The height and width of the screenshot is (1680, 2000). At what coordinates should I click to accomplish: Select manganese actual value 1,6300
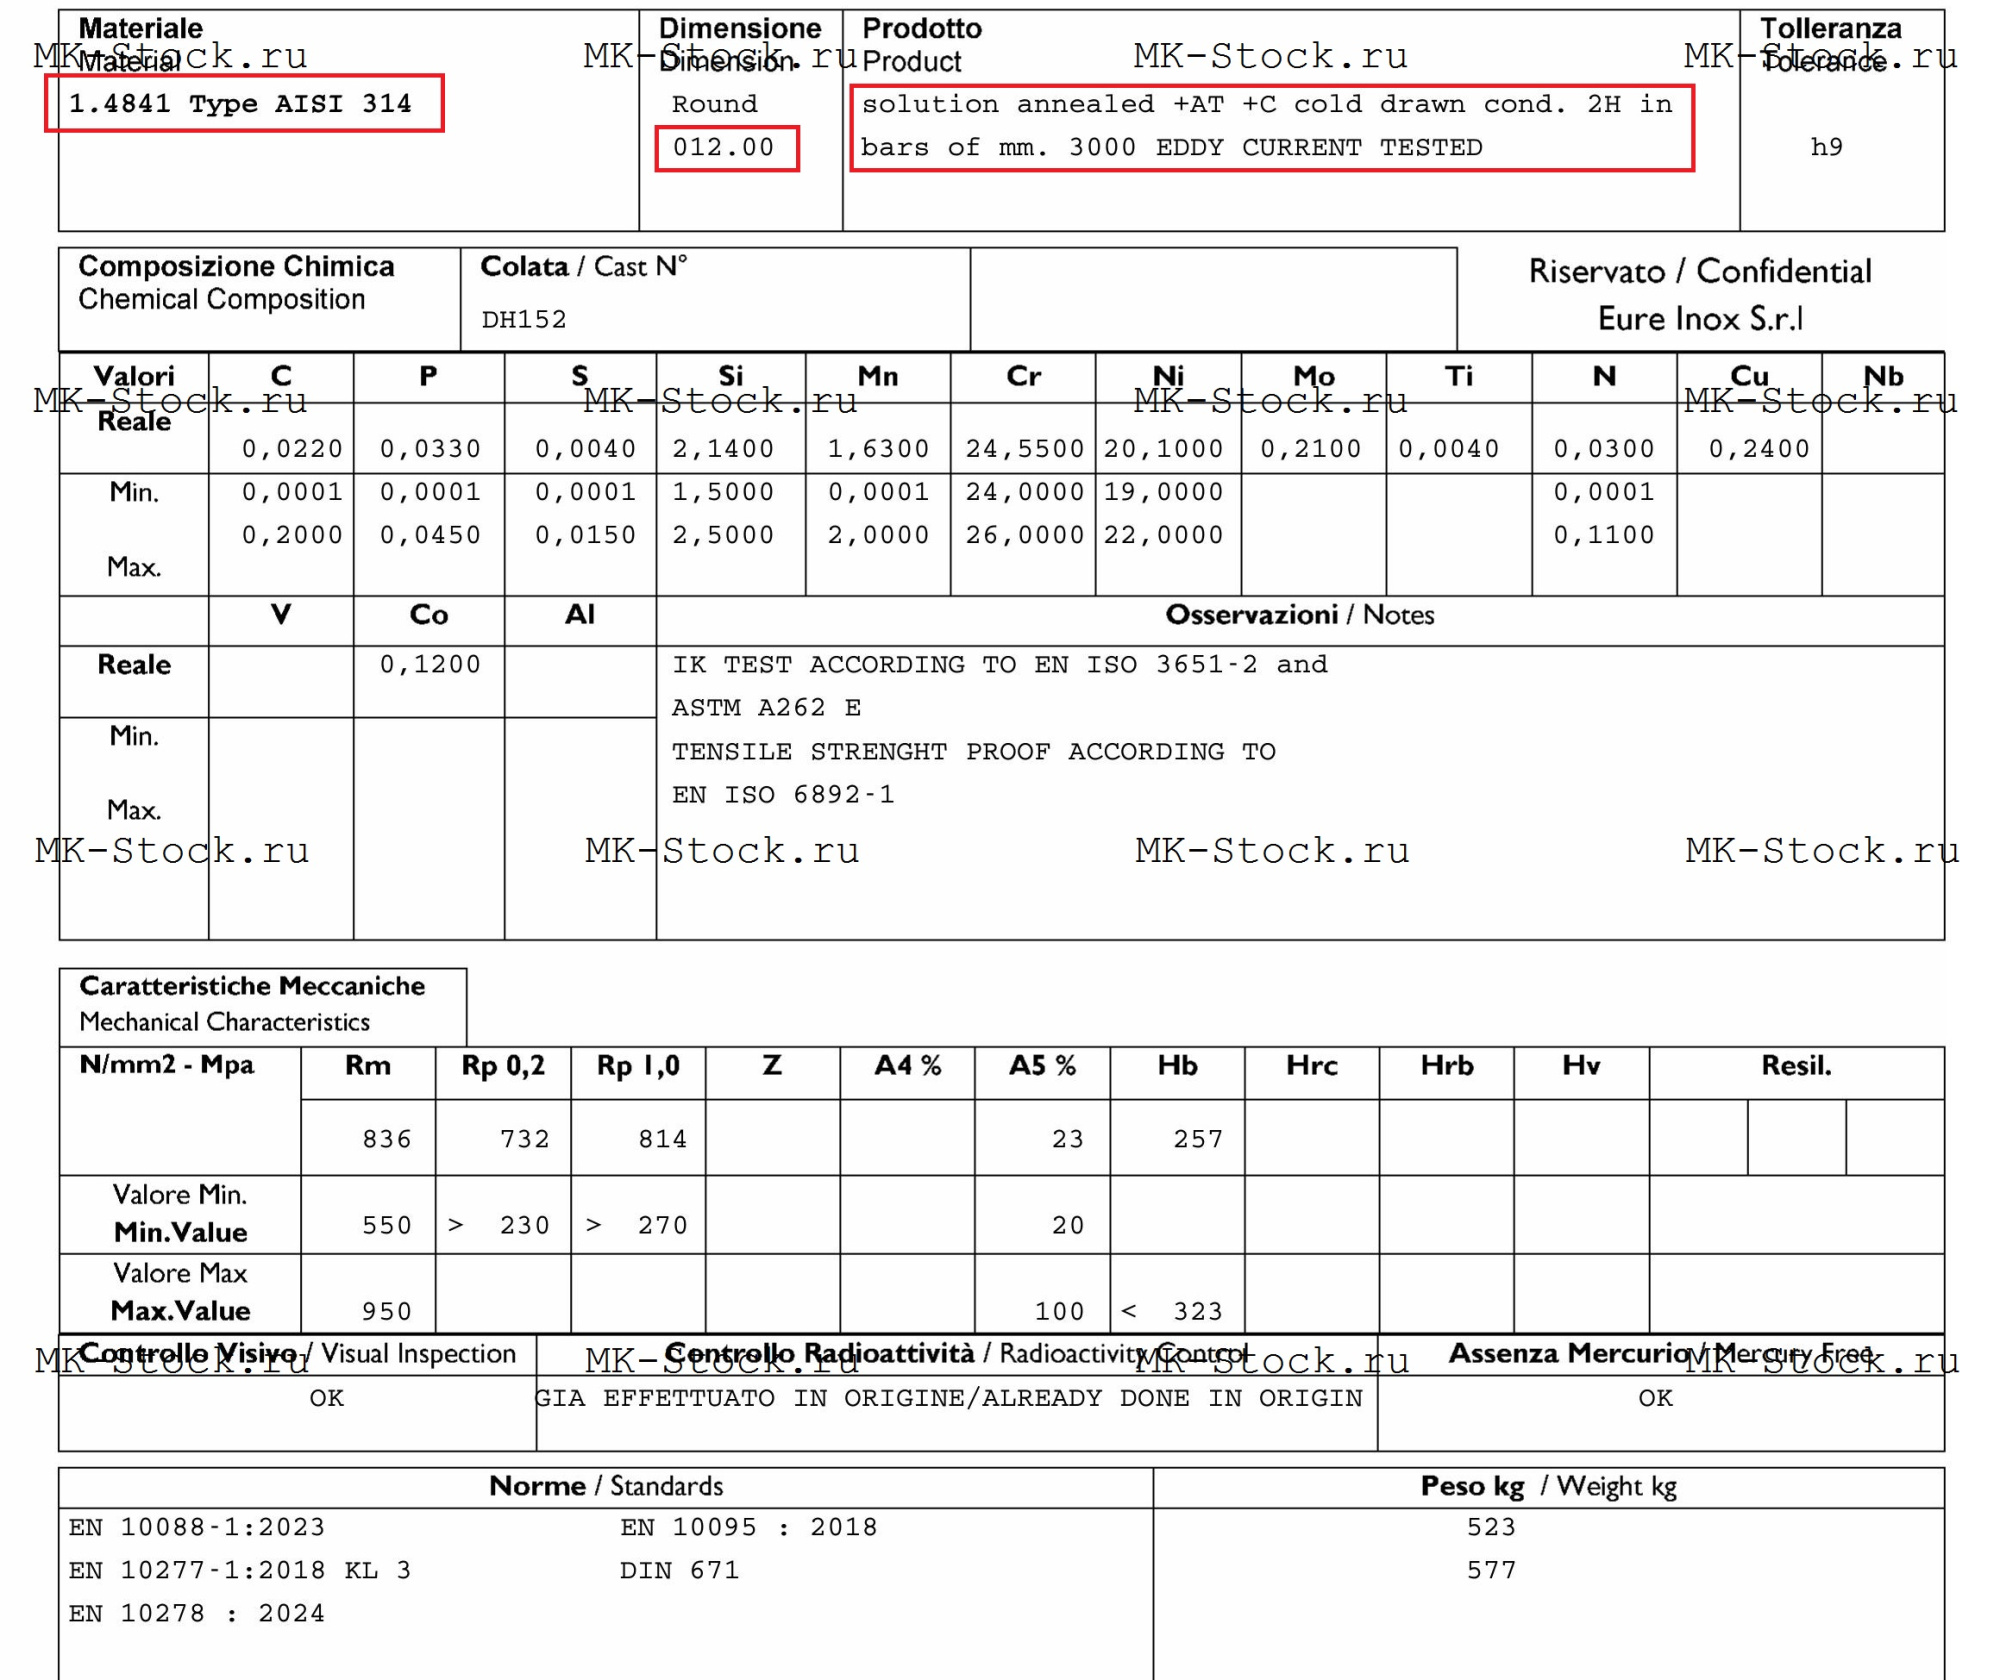tap(878, 449)
